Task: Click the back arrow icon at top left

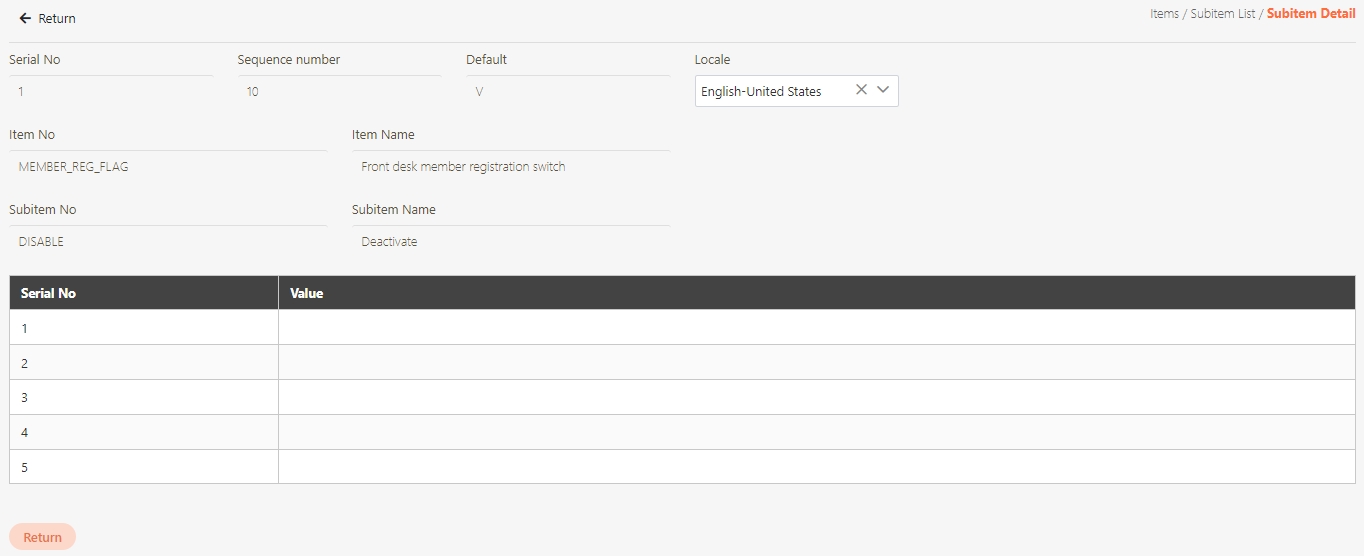Action: point(25,19)
